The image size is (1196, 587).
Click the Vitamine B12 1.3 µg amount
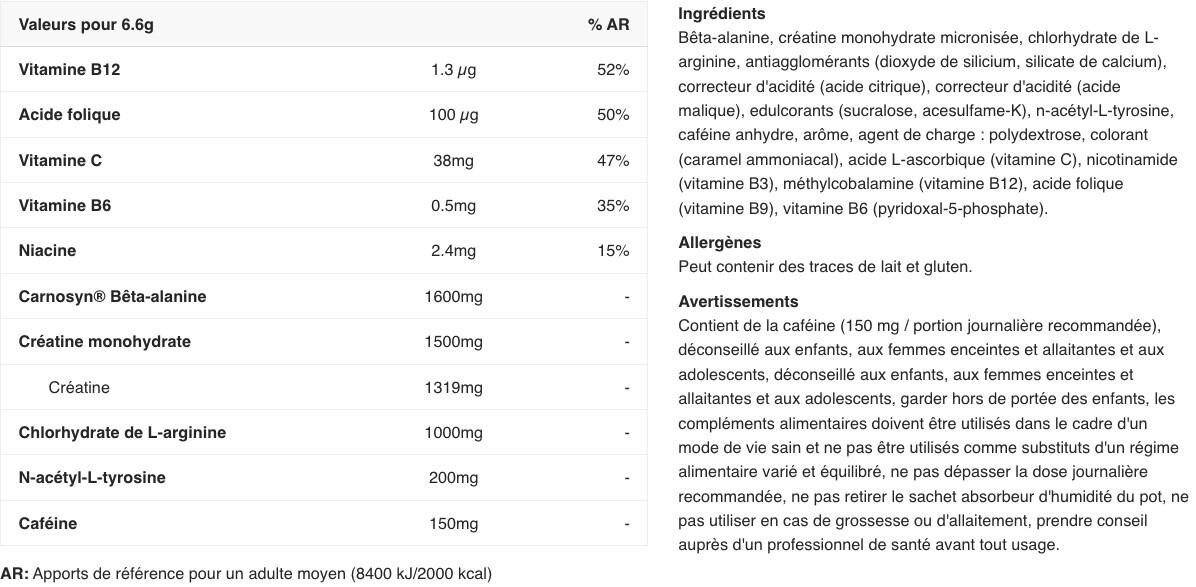click(x=453, y=70)
